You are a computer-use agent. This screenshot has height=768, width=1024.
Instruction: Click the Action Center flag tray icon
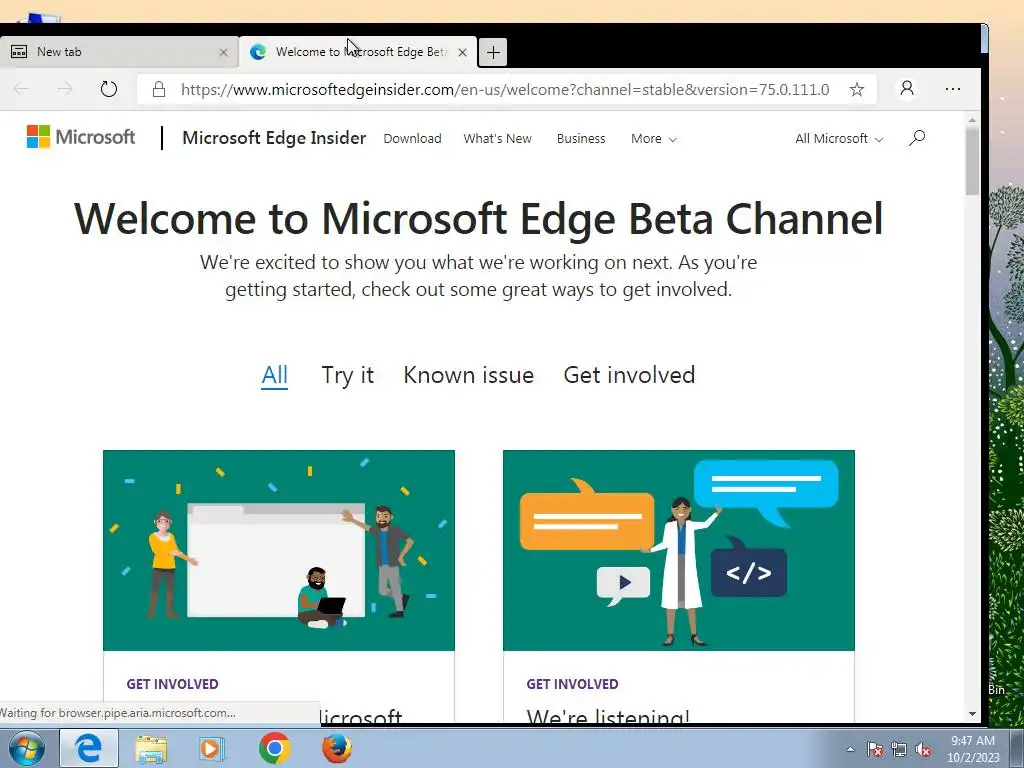click(x=874, y=750)
